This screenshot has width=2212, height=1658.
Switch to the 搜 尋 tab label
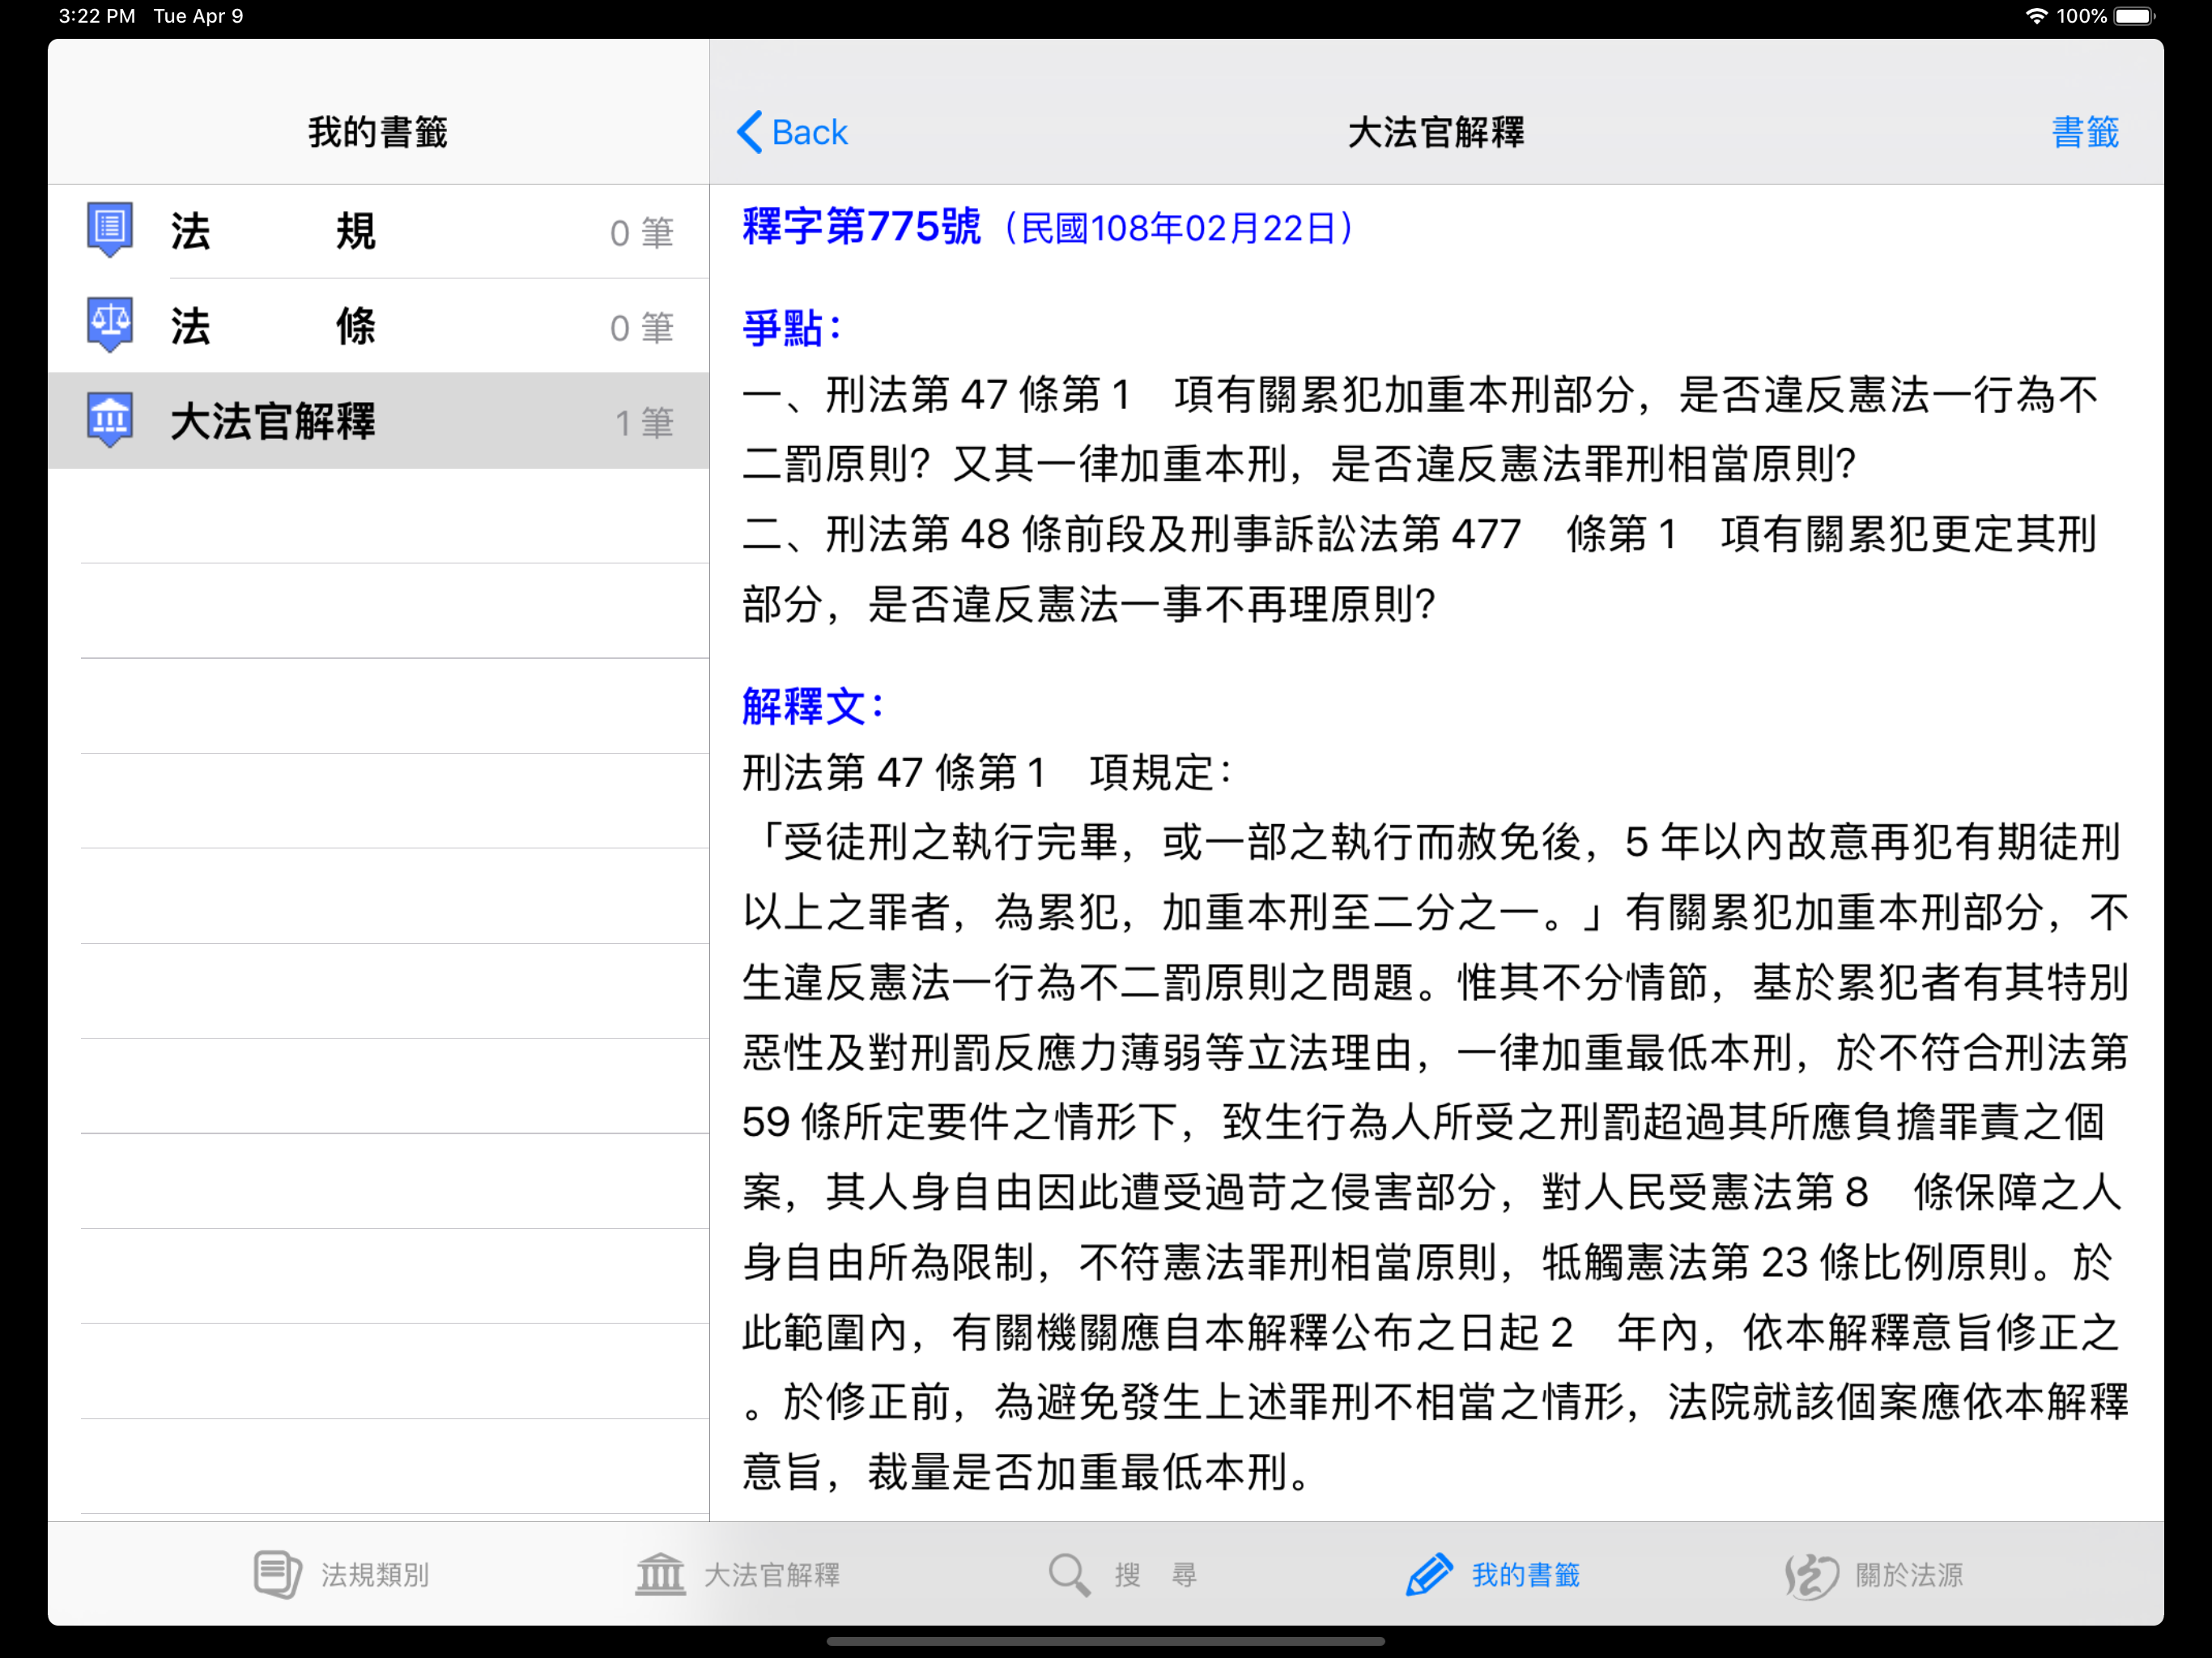[x=1156, y=1575]
